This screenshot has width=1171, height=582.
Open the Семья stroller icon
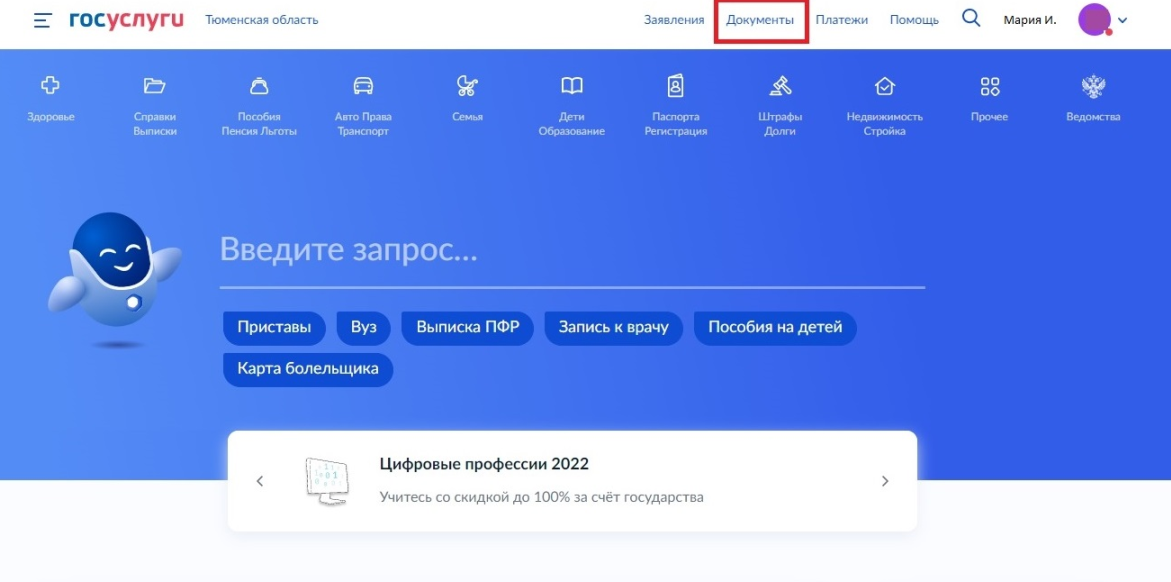(x=468, y=87)
